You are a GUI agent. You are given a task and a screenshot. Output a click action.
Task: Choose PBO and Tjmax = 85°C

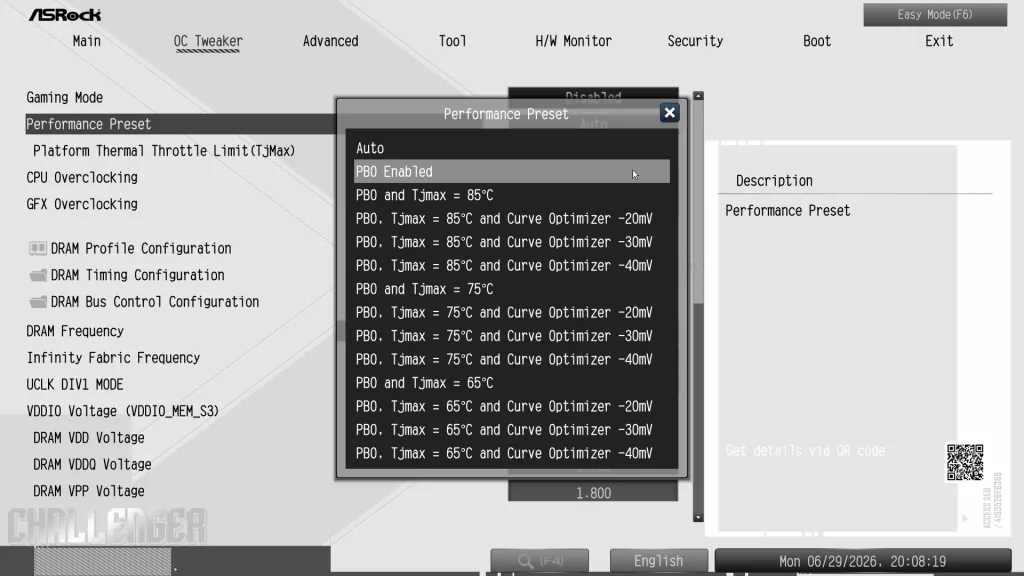coord(511,195)
